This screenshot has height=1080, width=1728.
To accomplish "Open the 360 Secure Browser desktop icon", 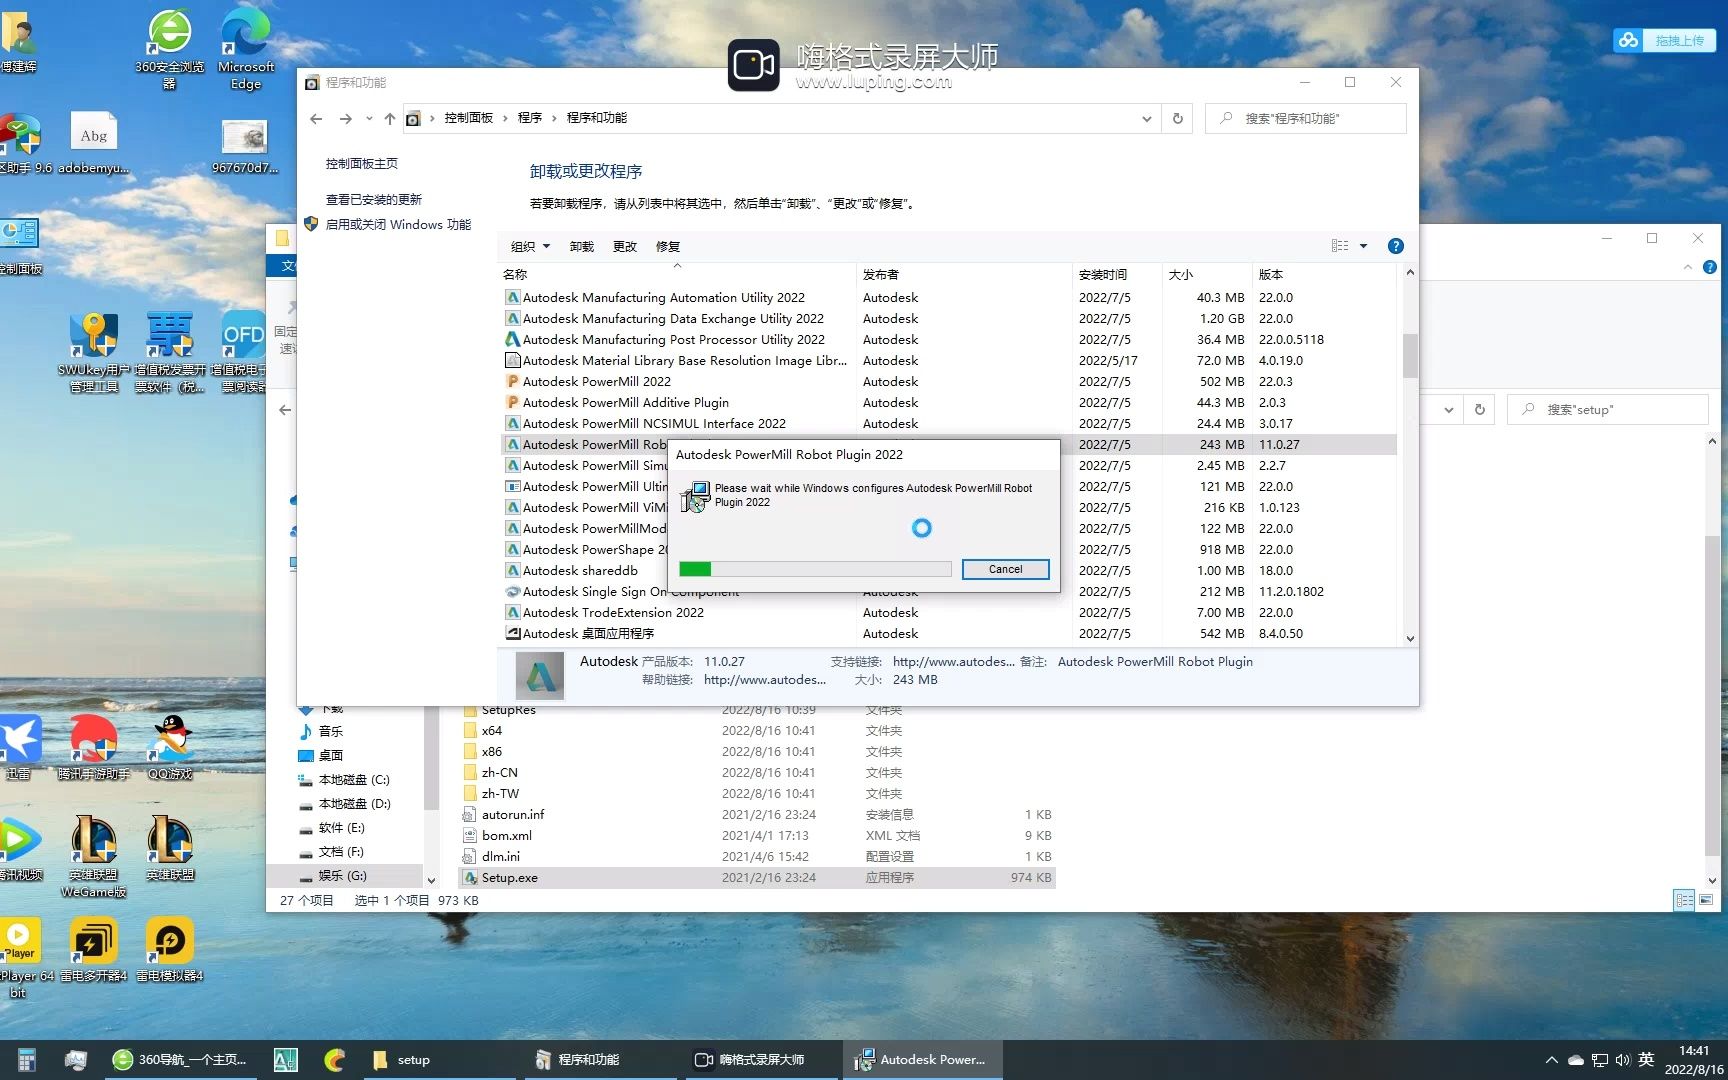I will (170, 48).
